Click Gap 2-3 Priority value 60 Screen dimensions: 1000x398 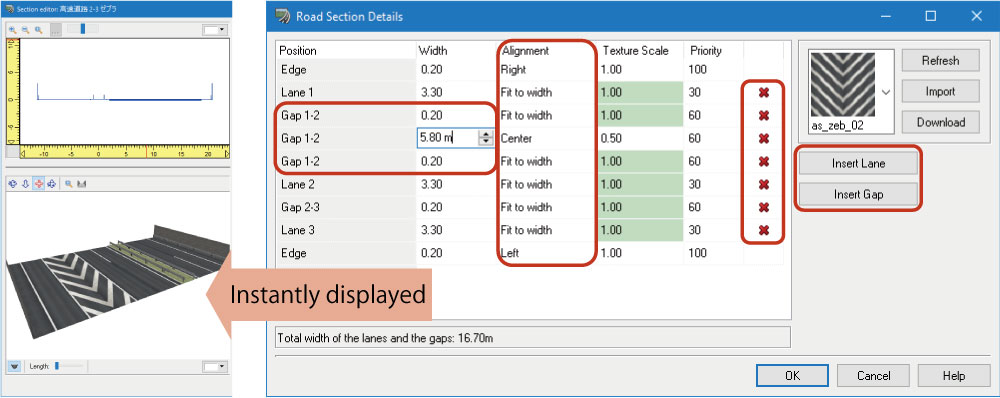tap(695, 207)
